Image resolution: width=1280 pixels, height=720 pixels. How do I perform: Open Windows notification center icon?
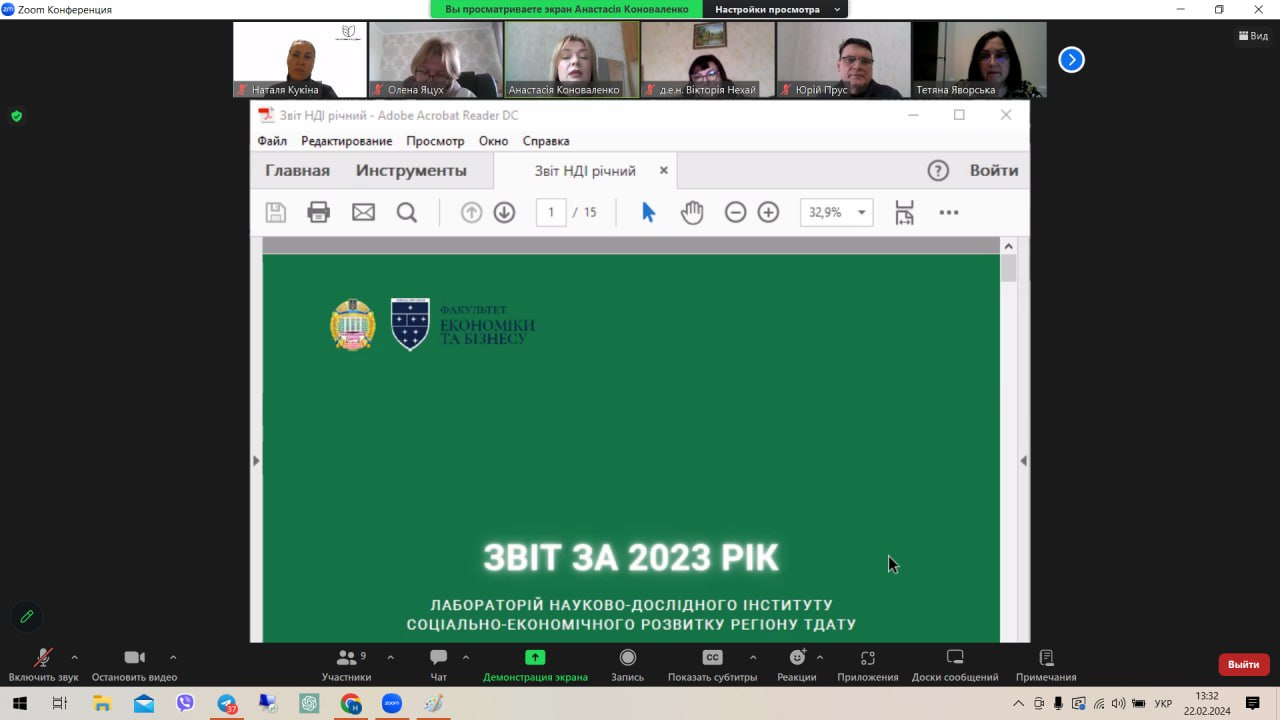(x=1252, y=703)
